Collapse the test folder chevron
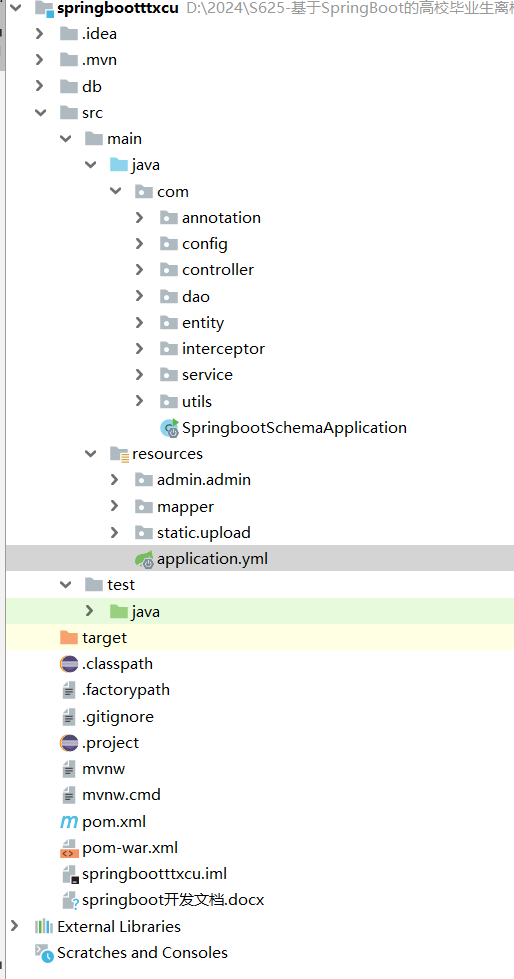 pyautogui.click(x=66, y=585)
